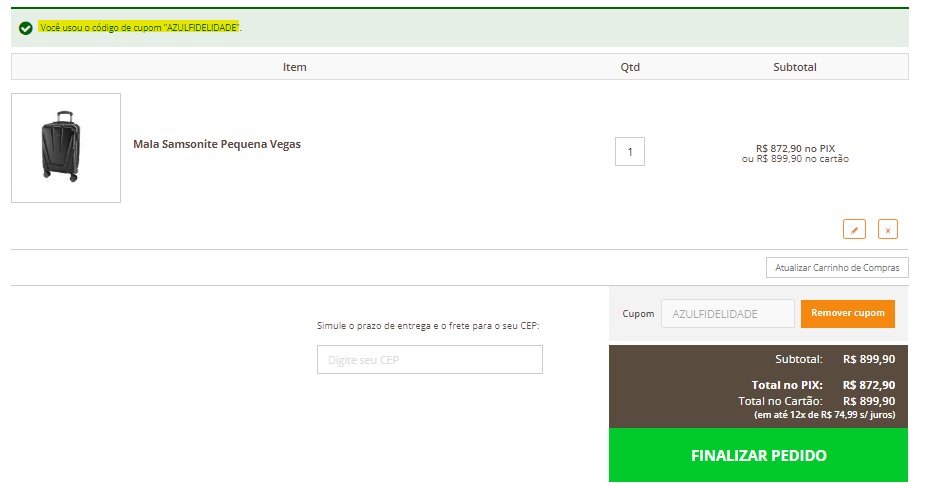
Task: Click the Cupom field with AZULFIDELIDADE
Action: coord(728,314)
